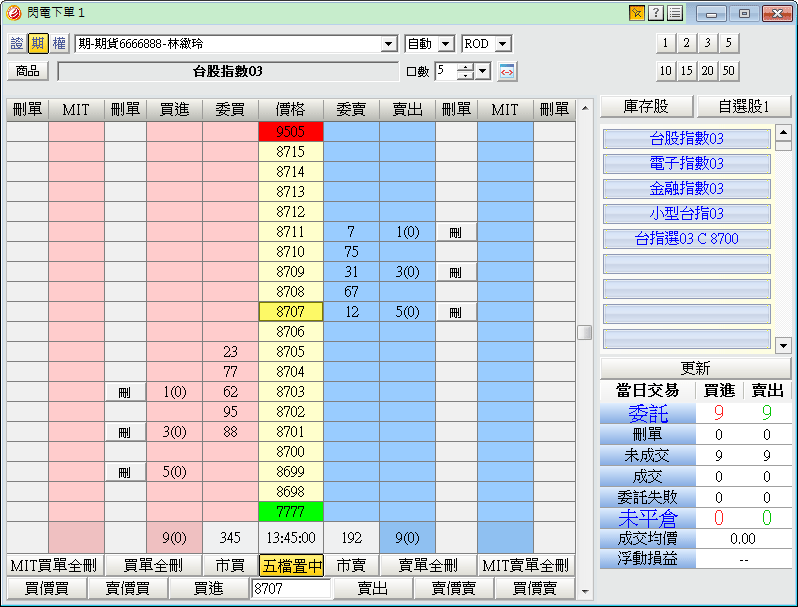This screenshot has width=798, height=607.
Task: Delete the buy order at price 8703
Action: pos(125,392)
